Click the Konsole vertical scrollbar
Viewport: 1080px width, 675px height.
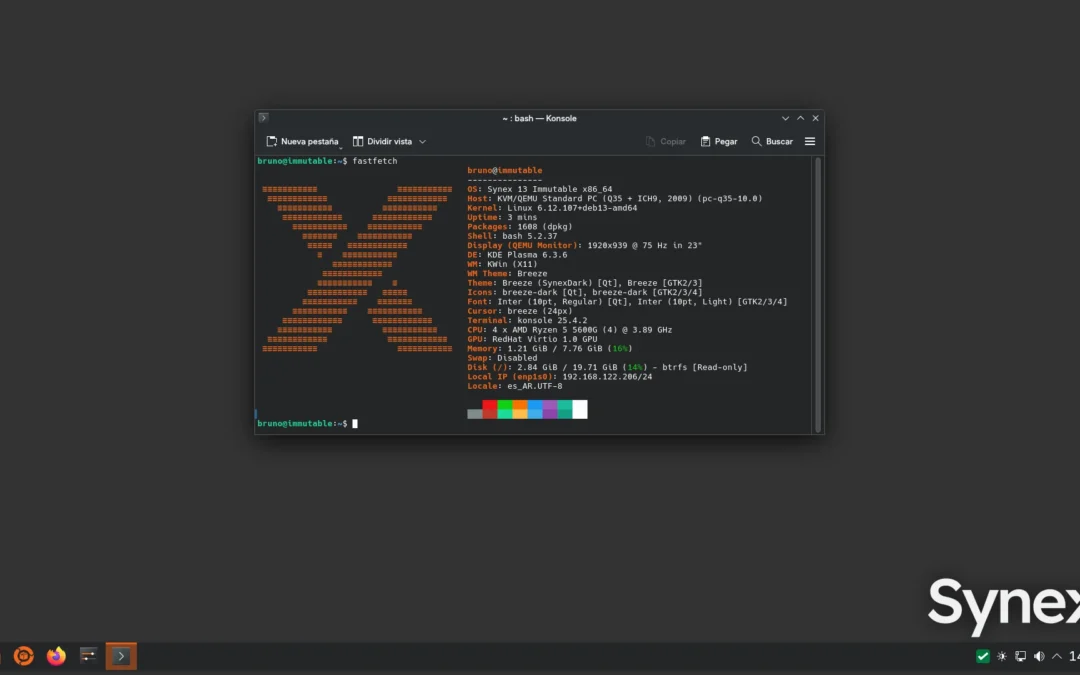(x=818, y=294)
